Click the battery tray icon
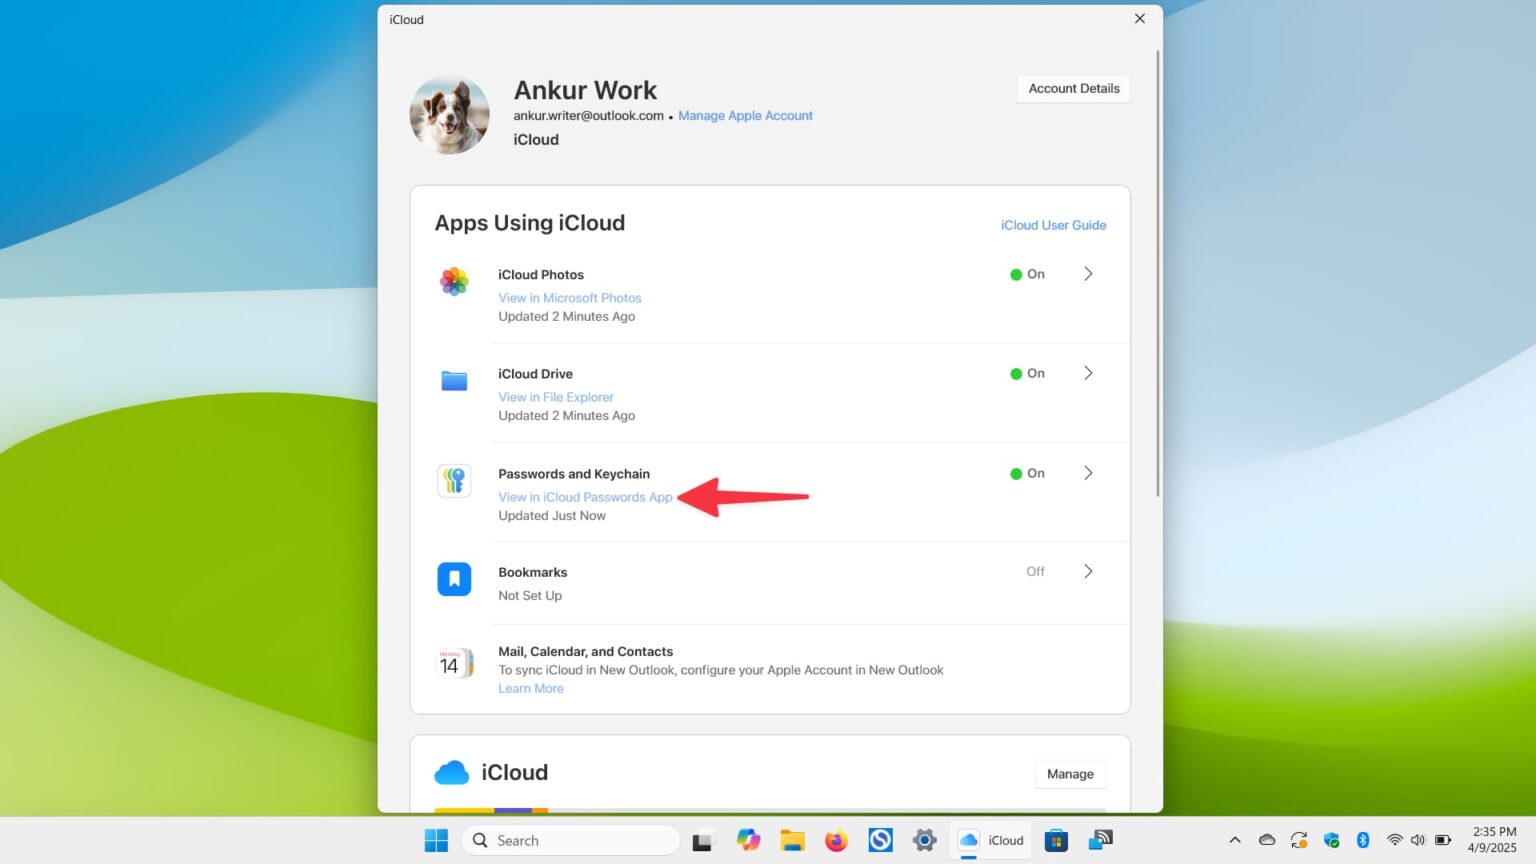This screenshot has height=864, width=1536. [x=1443, y=840]
